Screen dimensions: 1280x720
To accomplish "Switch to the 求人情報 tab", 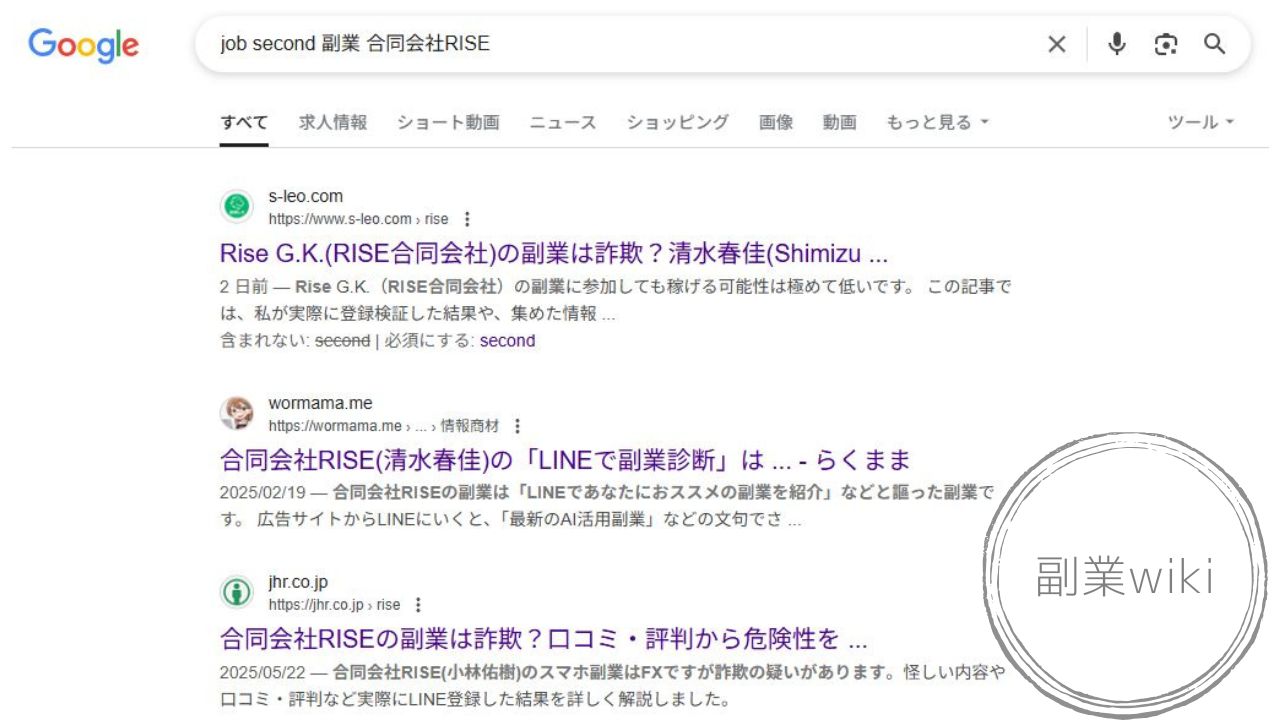I will (333, 122).
